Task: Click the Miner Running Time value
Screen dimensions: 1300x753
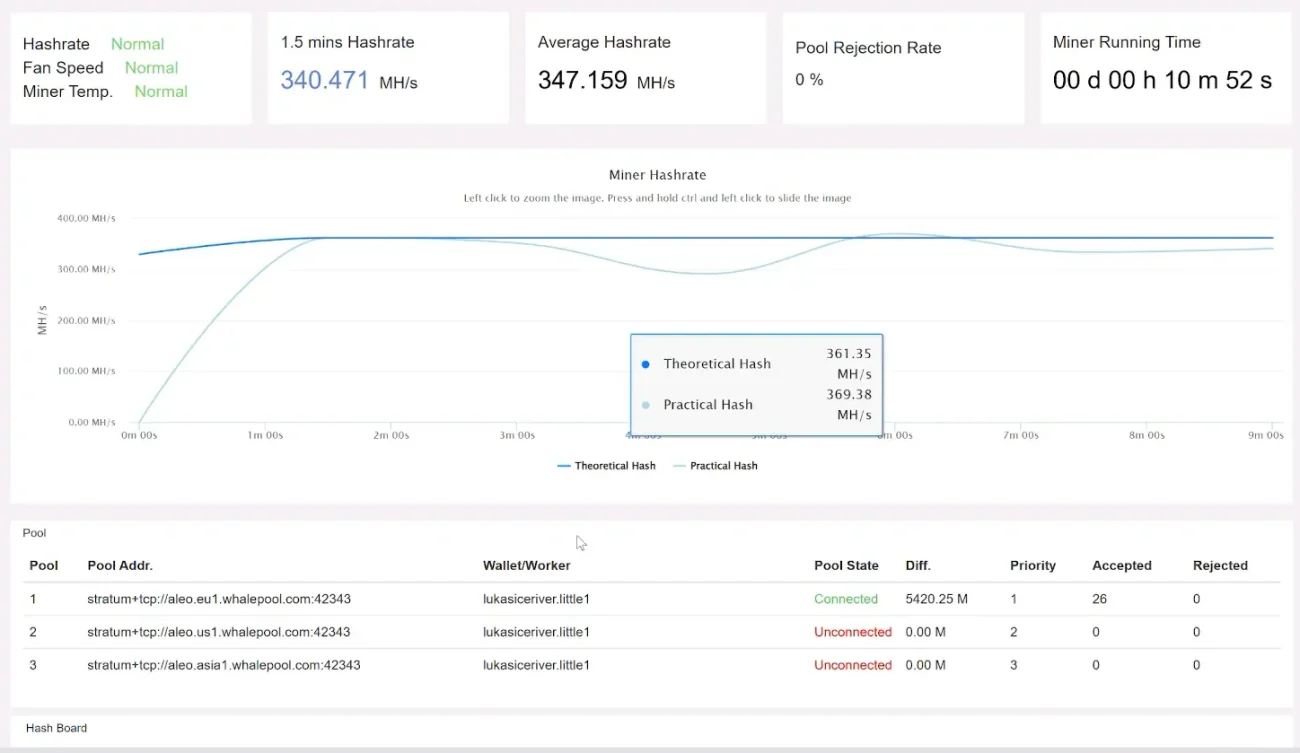Action: point(1162,81)
